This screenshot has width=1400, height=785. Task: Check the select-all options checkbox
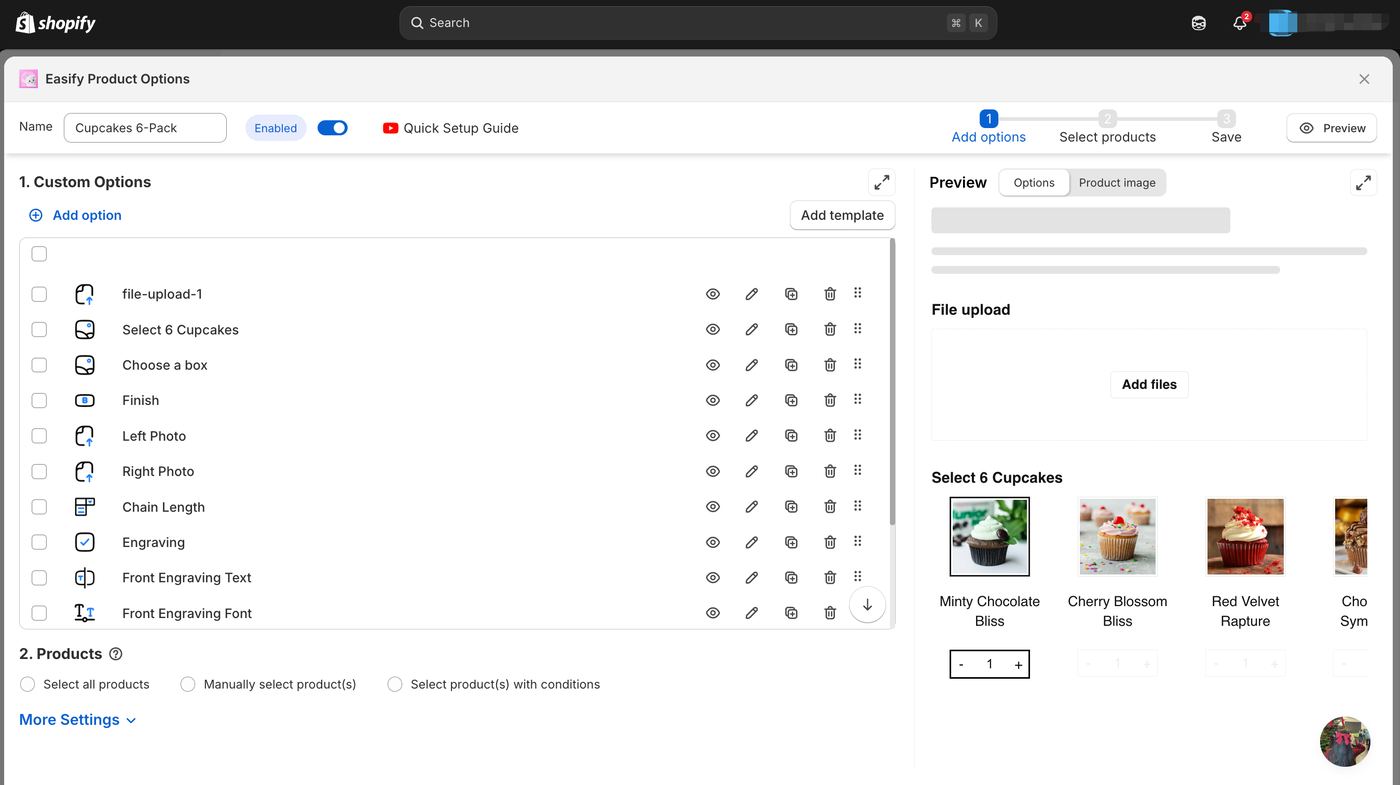point(39,254)
